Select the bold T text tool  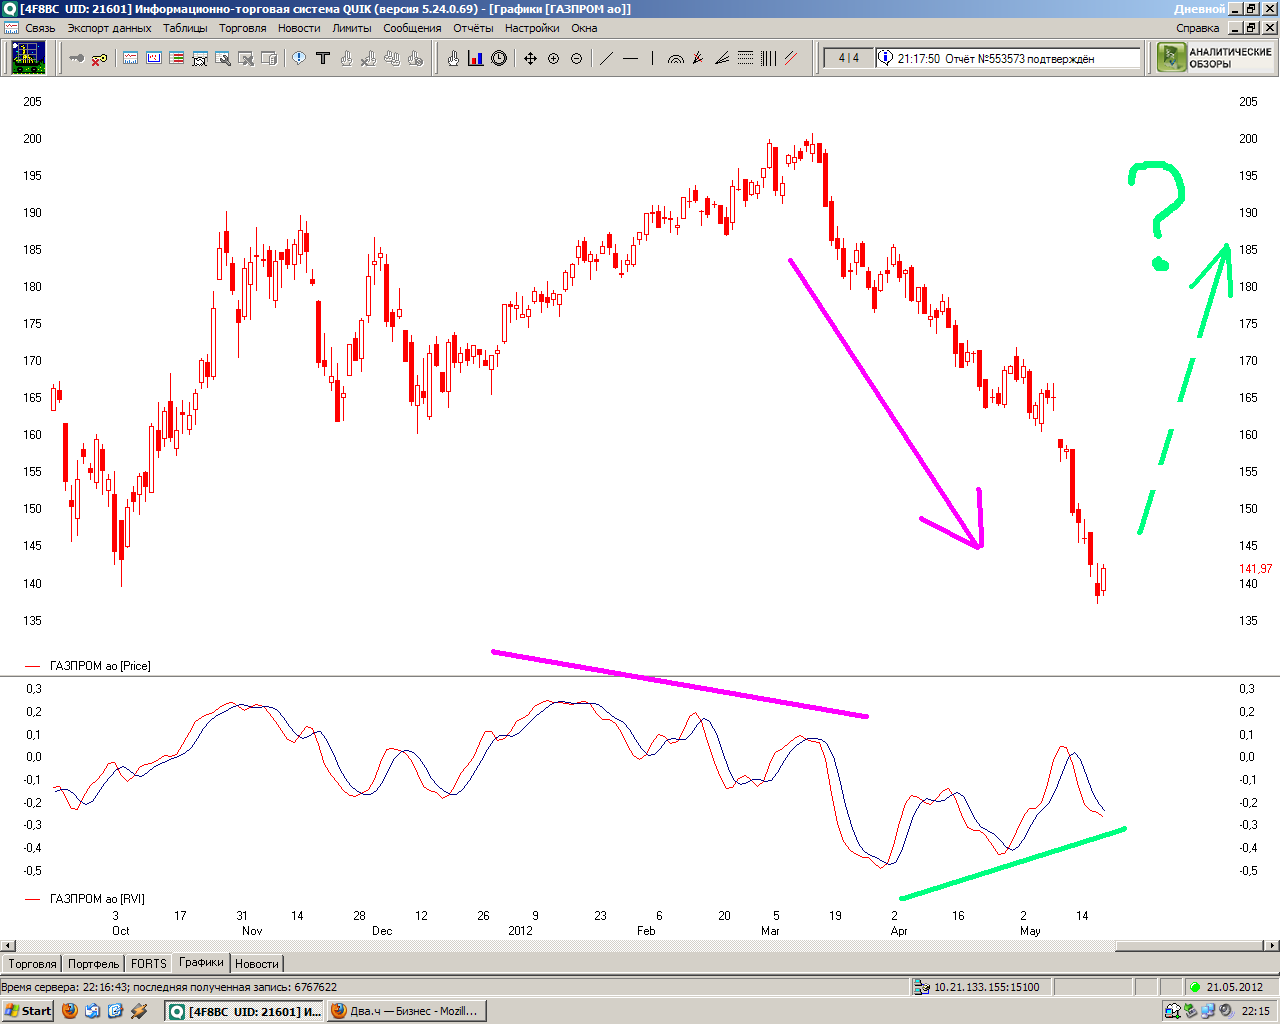point(323,59)
